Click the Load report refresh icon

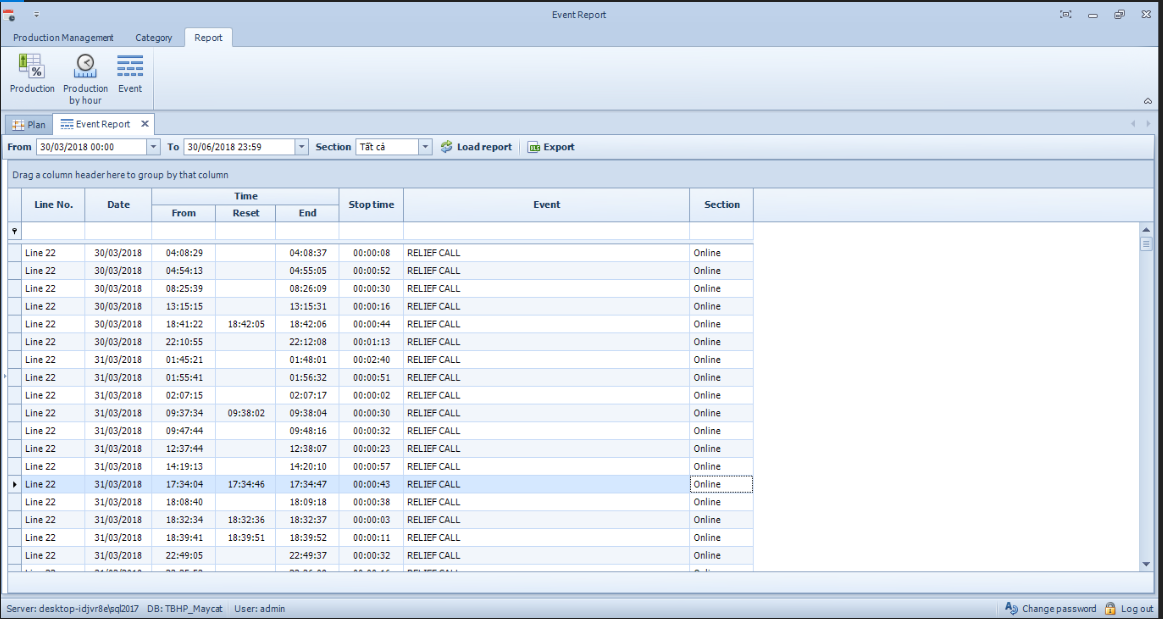(x=447, y=147)
